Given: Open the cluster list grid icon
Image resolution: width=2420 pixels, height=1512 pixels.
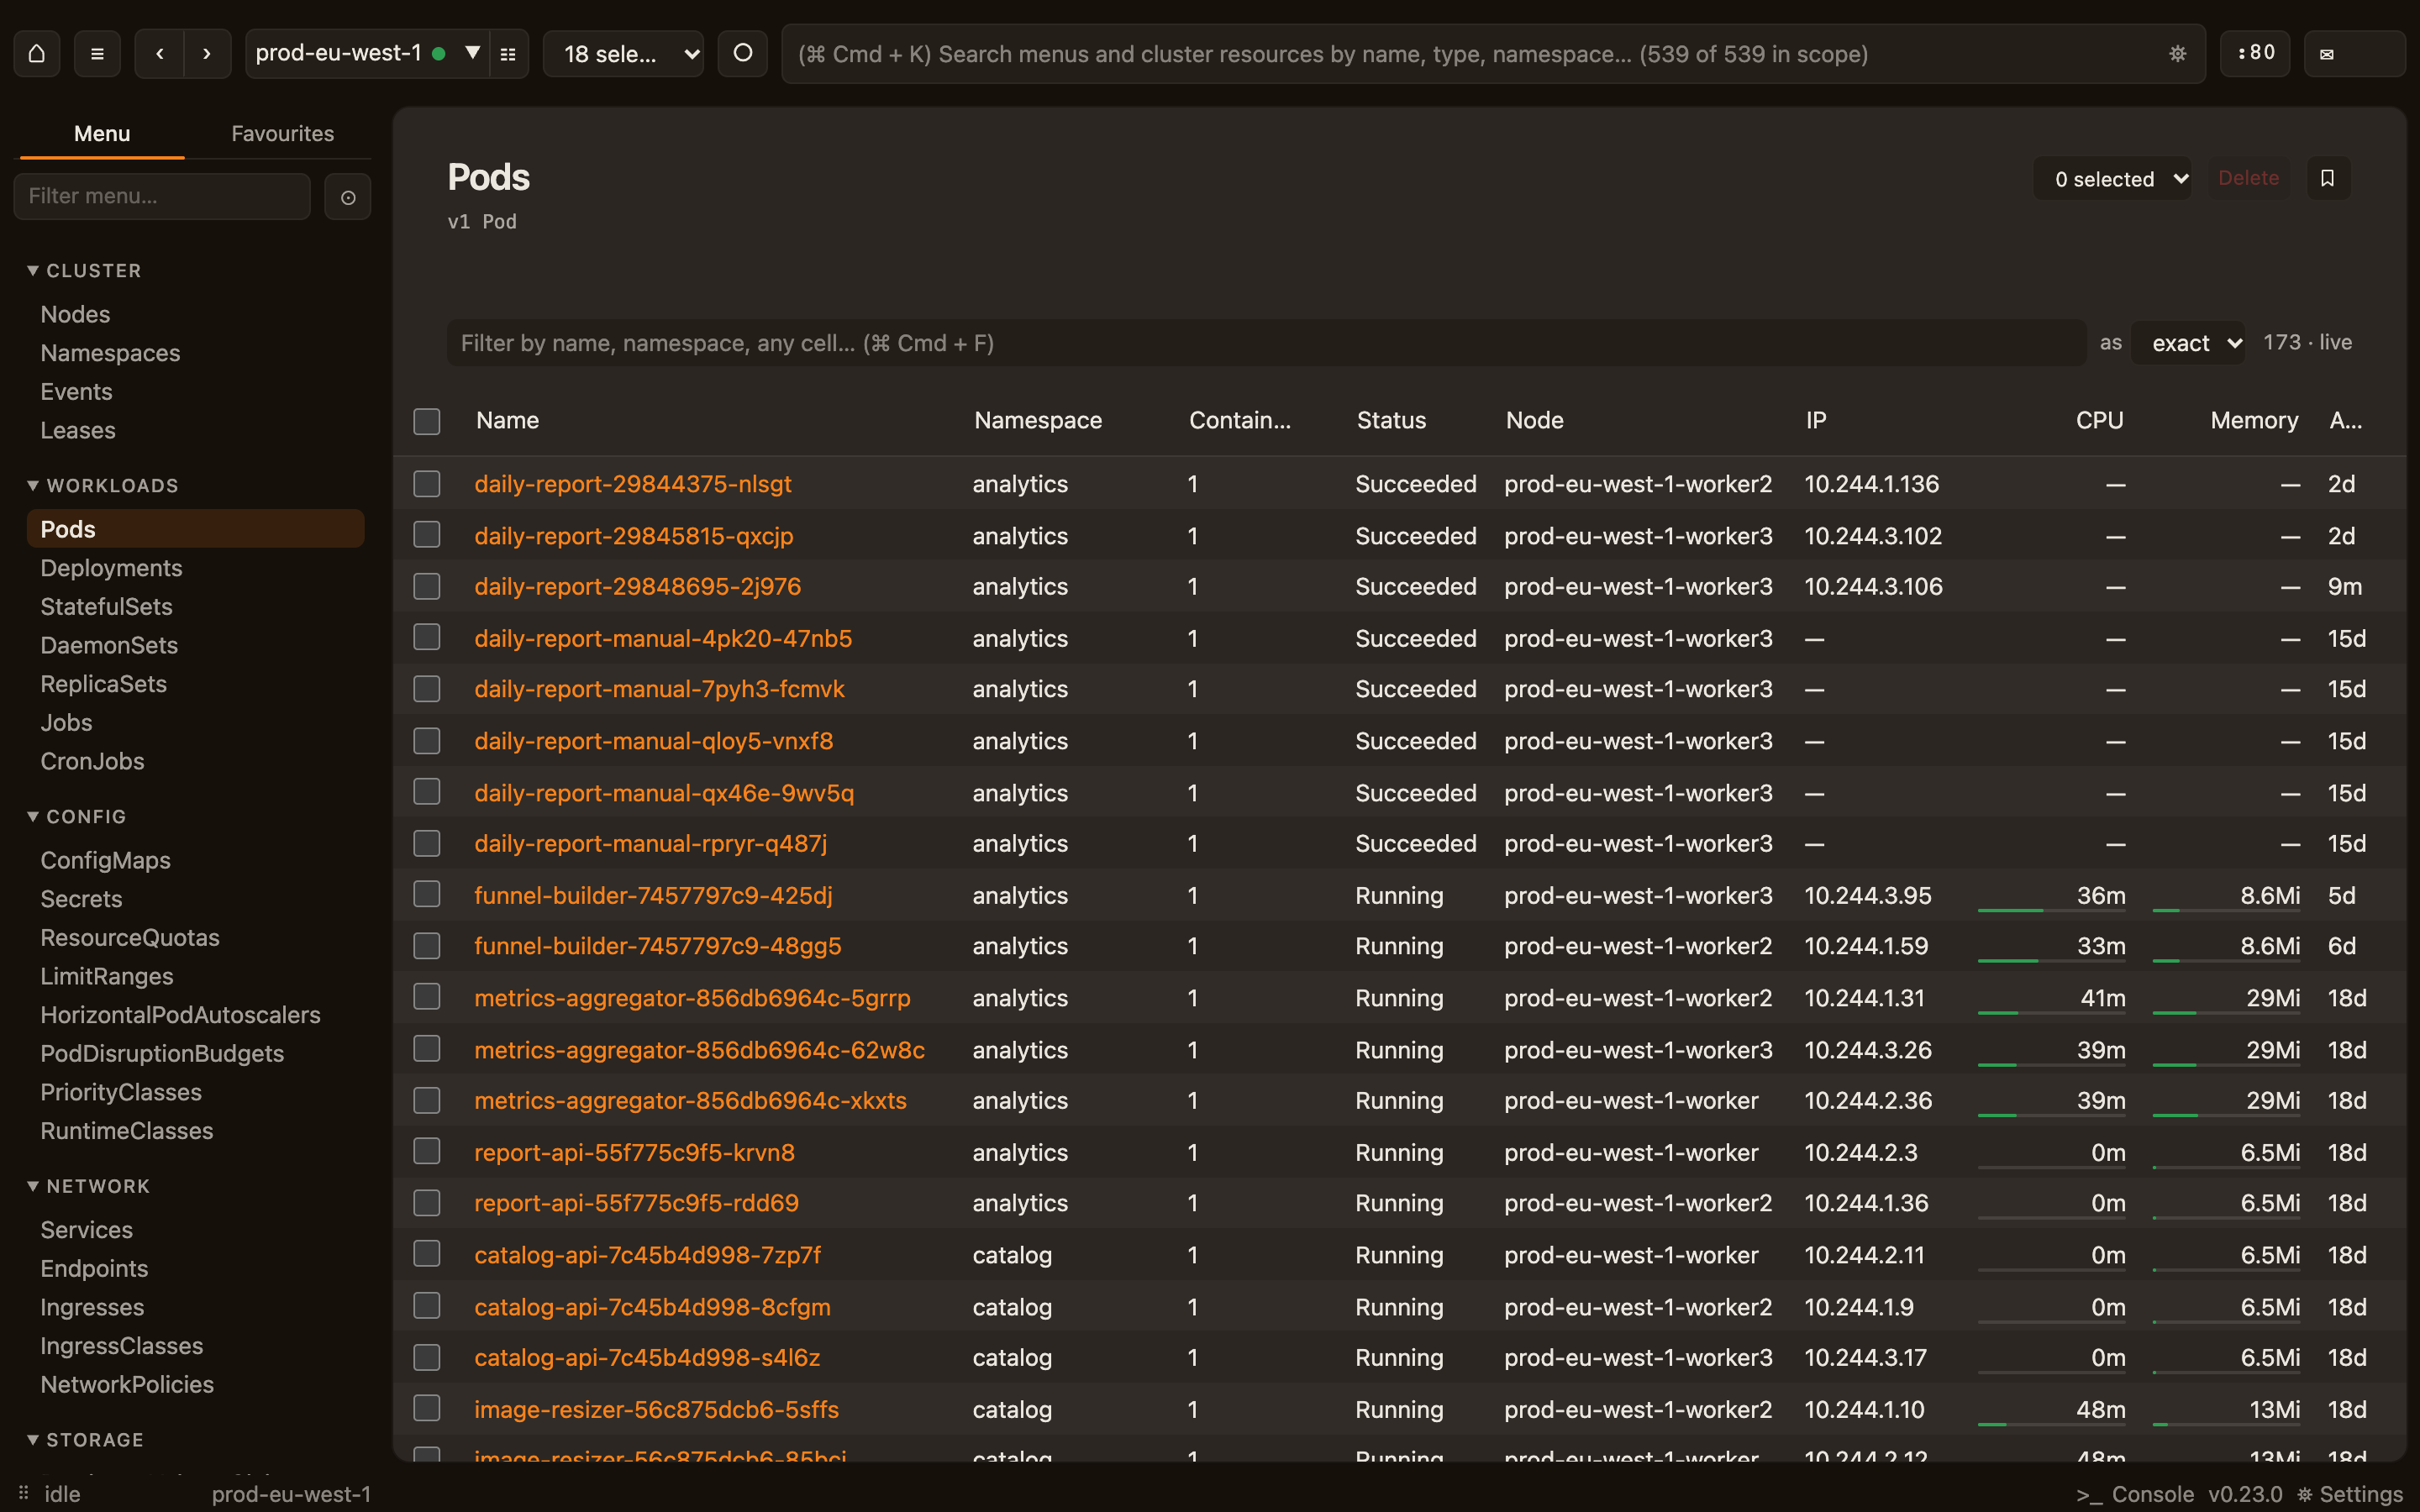Looking at the screenshot, I should coord(508,54).
